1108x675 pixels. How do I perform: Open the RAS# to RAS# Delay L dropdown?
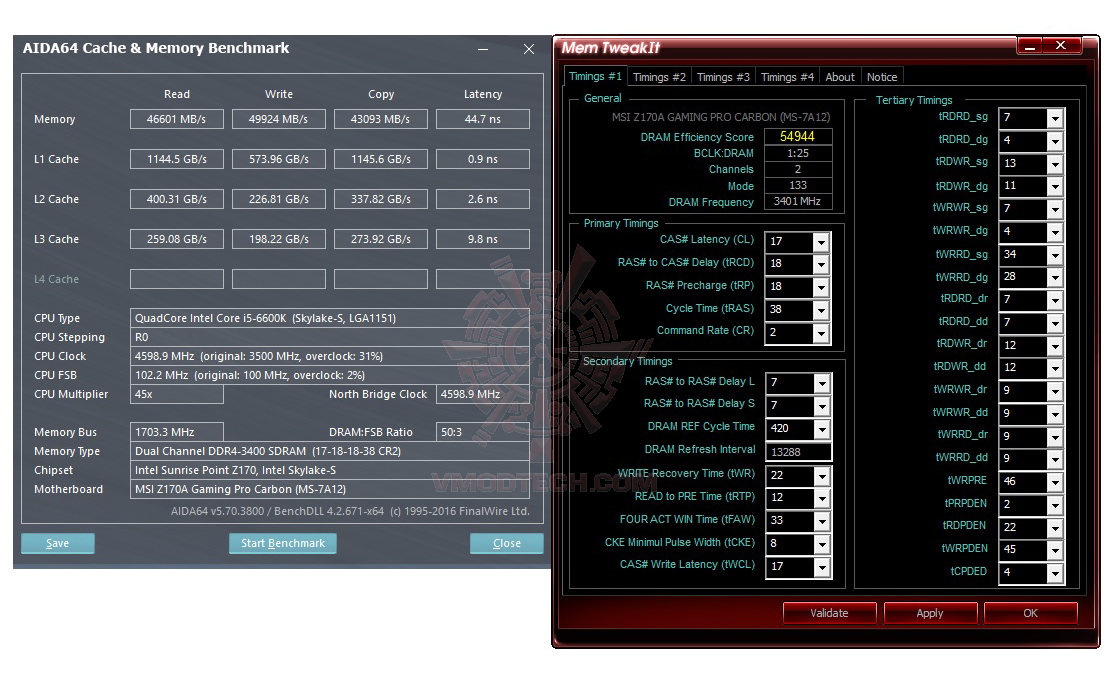coord(822,384)
